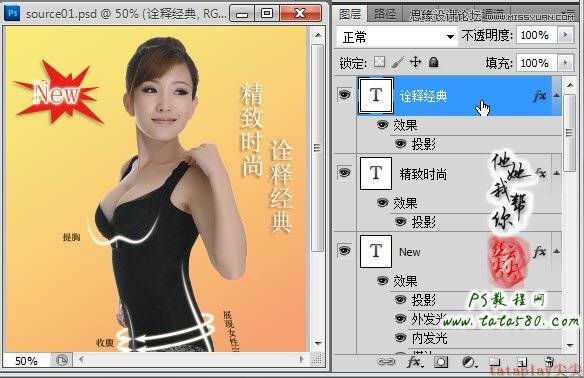Click layers panel scroll up arrow
Screen dimensions: 584x378
coord(570,85)
